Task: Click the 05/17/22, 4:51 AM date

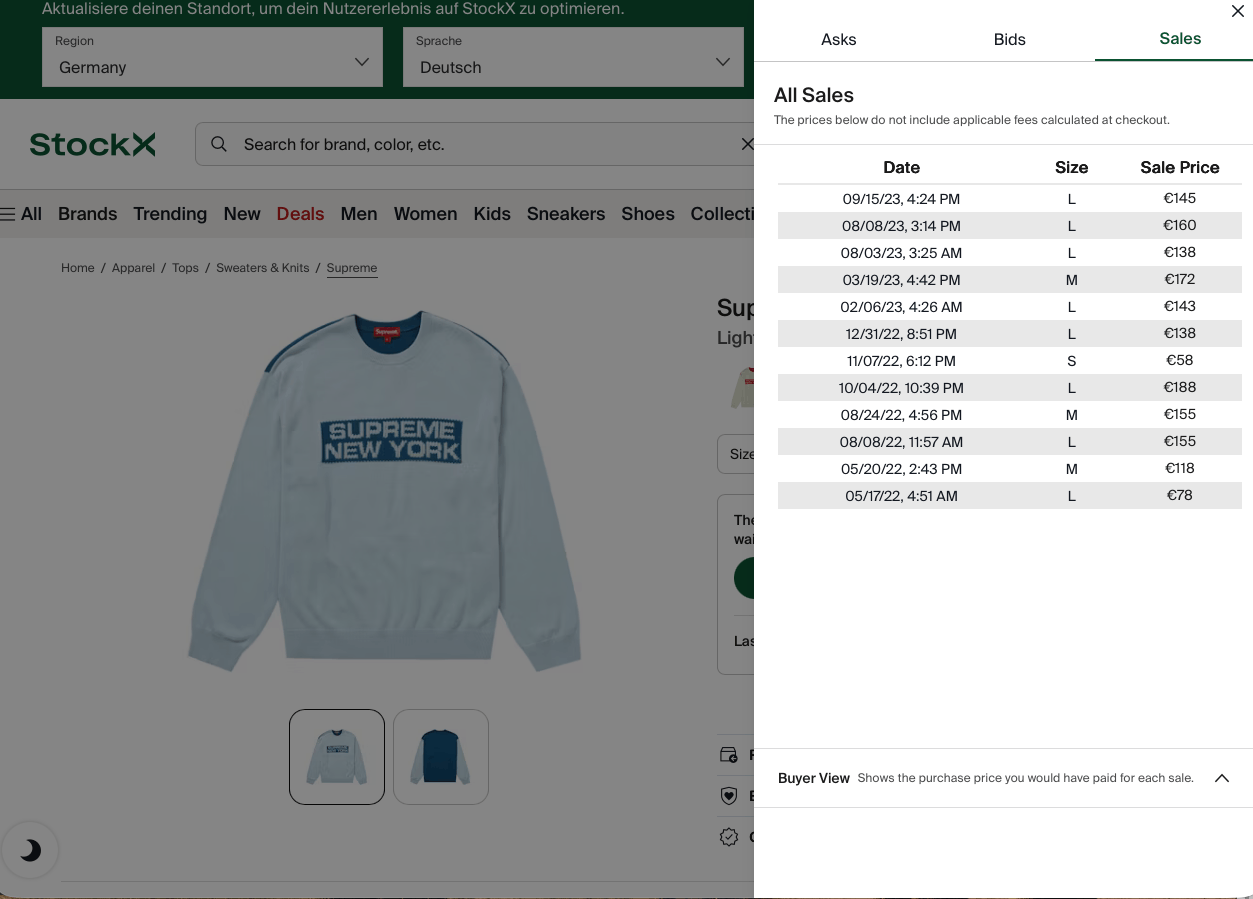Action: point(901,496)
